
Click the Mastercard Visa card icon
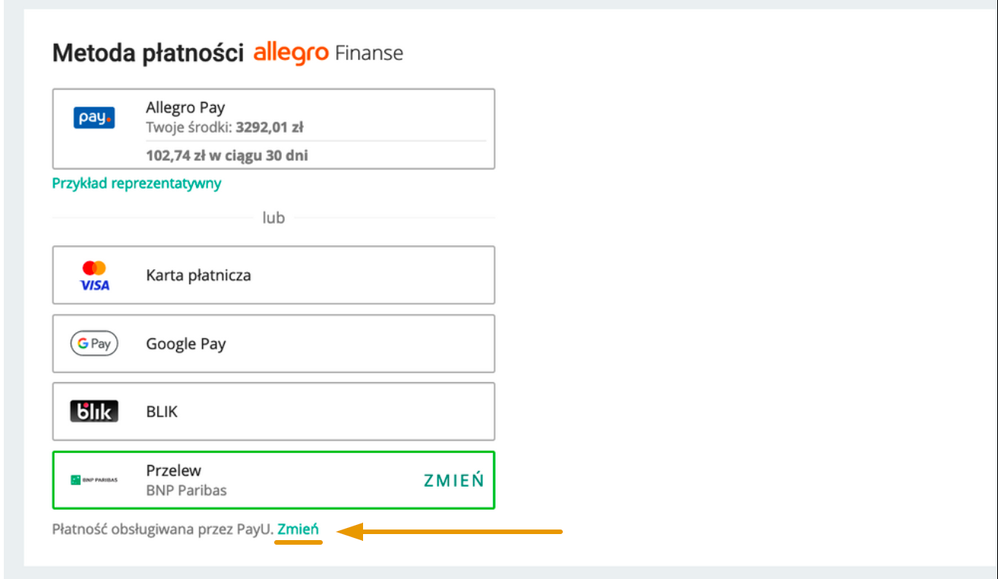click(x=94, y=276)
